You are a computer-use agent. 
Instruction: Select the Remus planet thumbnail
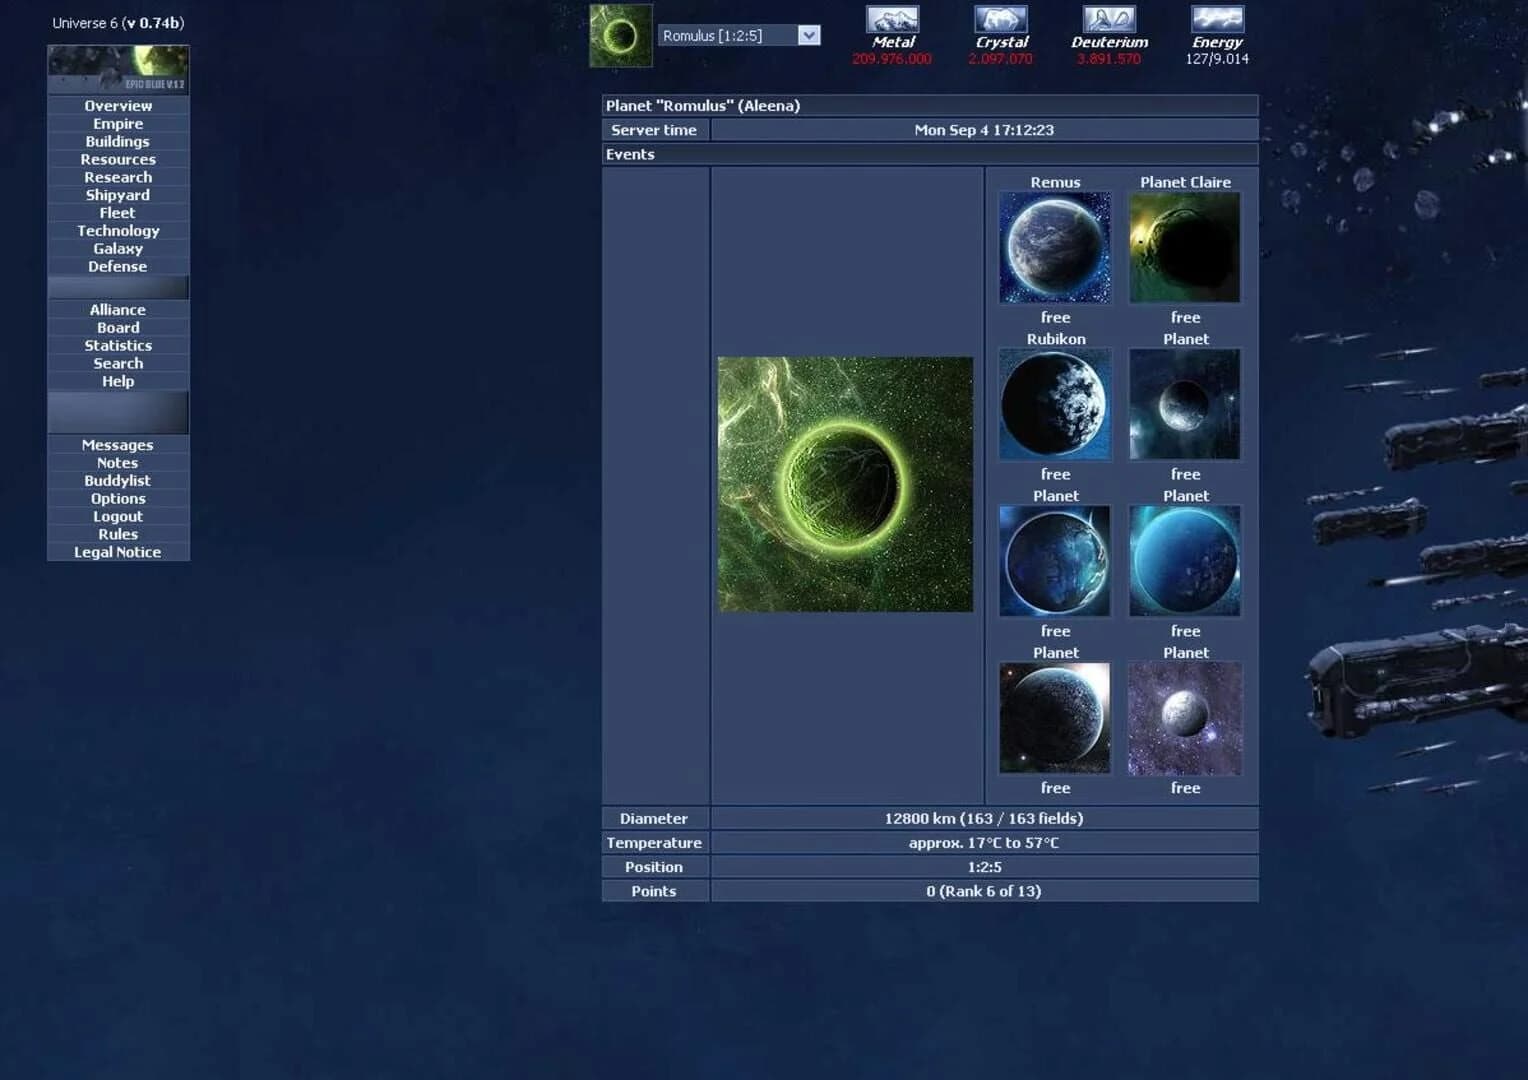[1054, 247]
